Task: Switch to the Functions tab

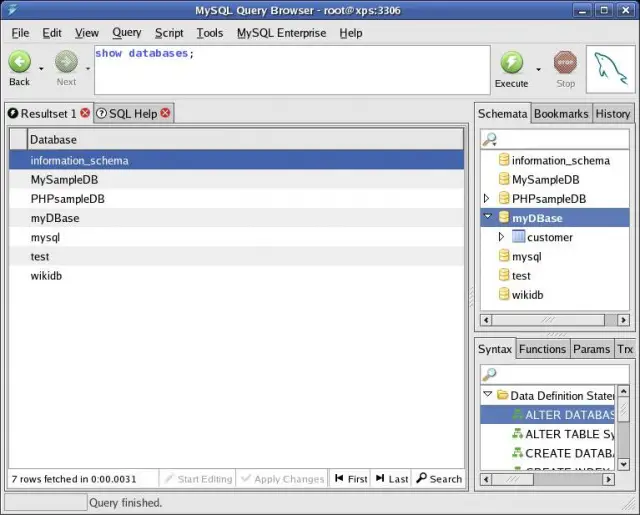Action: (543, 349)
